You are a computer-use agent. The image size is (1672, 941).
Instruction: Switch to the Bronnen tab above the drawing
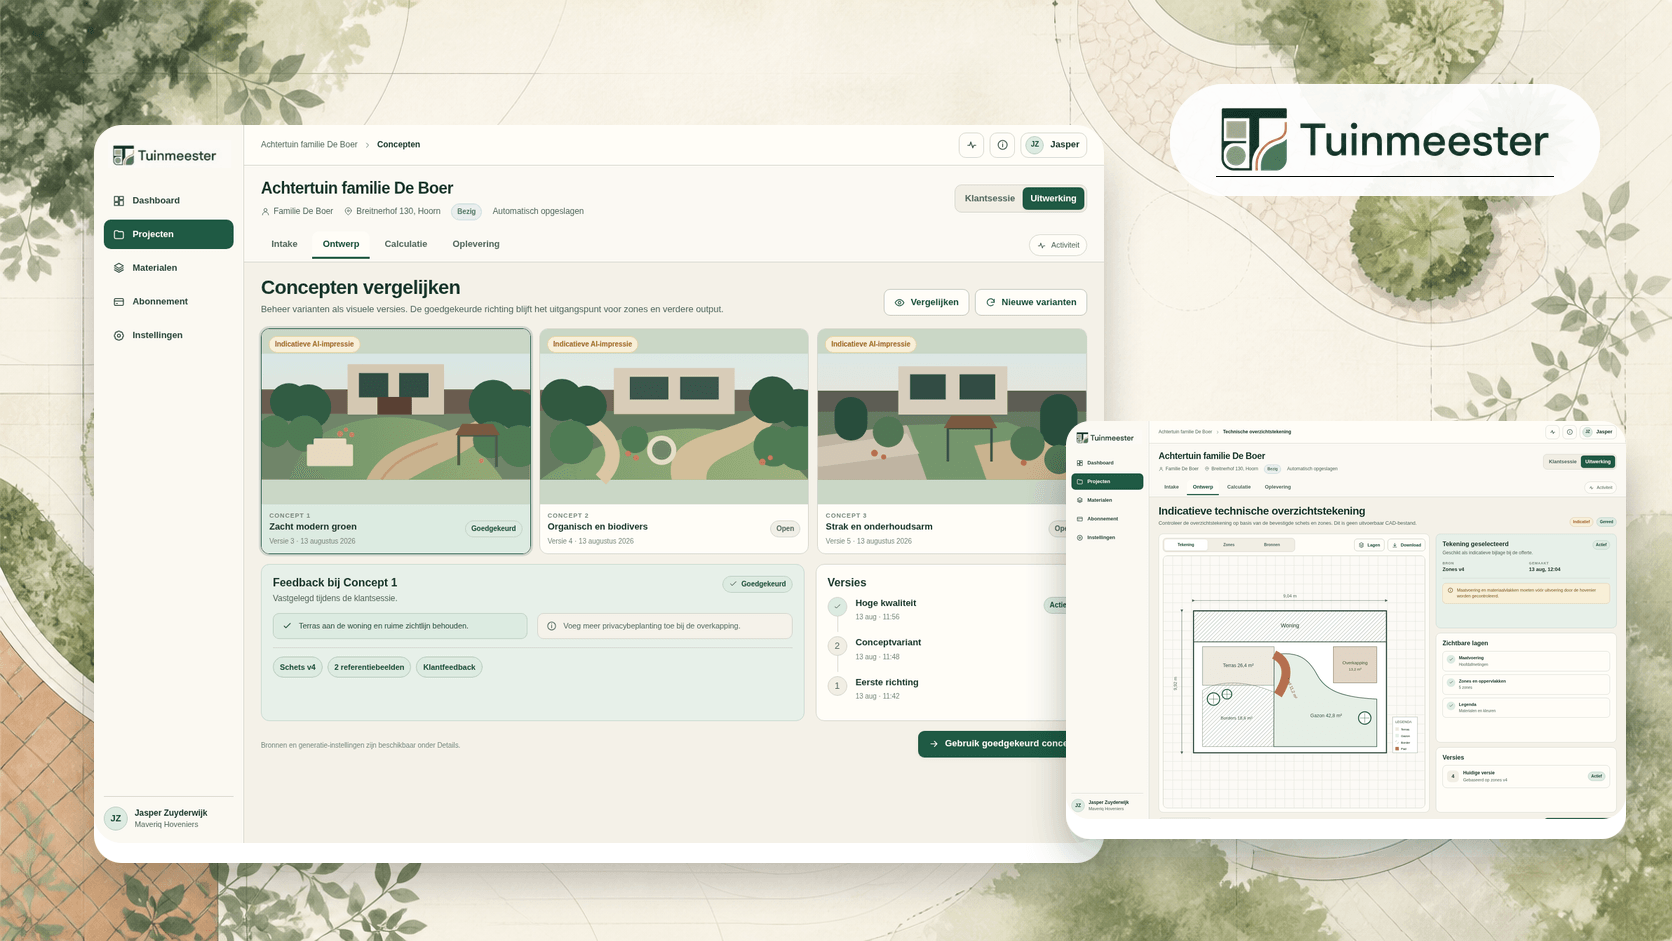pyautogui.click(x=1272, y=545)
